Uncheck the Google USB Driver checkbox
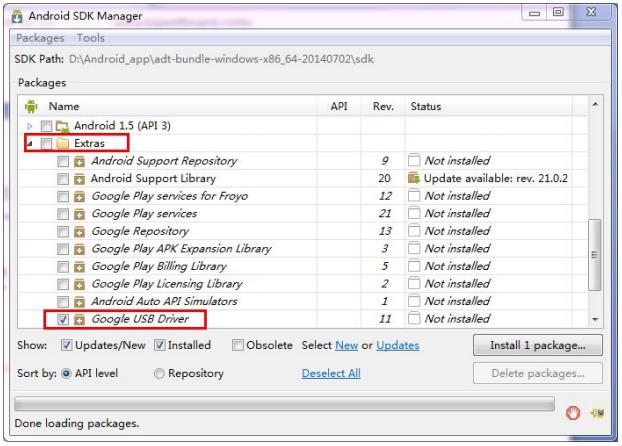622x446 pixels. pos(63,319)
